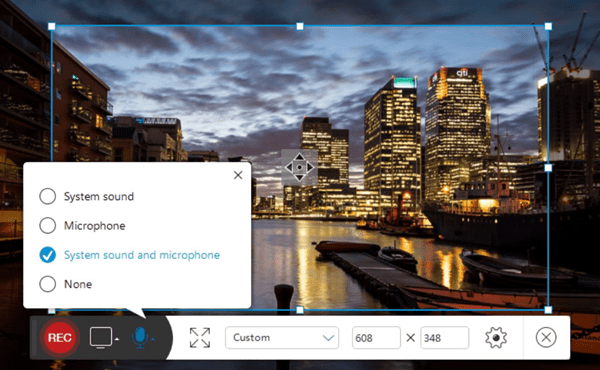The height and width of the screenshot is (370, 600).
Task: Click the top-right corner selection handle
Action: 548,26
